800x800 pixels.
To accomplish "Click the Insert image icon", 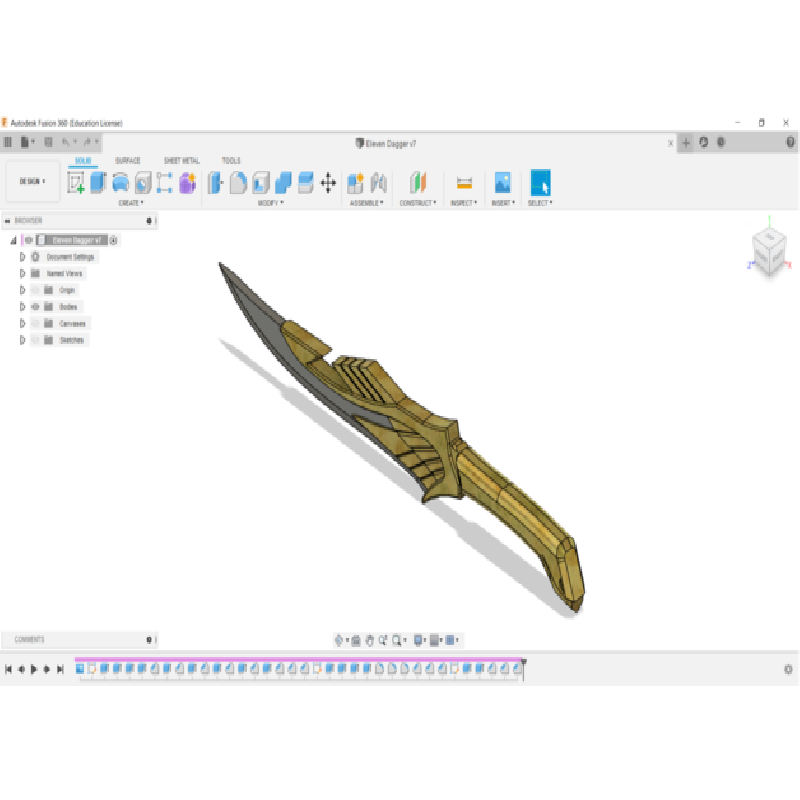I will (502, 183).
